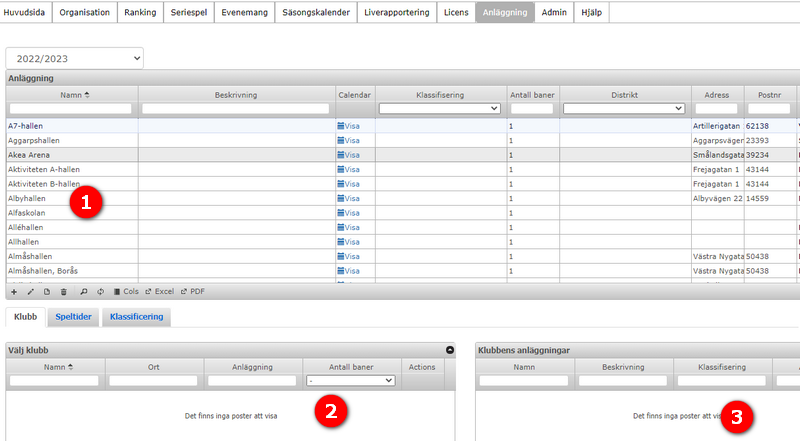Click the Artilleriegatan address cell
Screen dimensions: 800x441
(717, 126)
